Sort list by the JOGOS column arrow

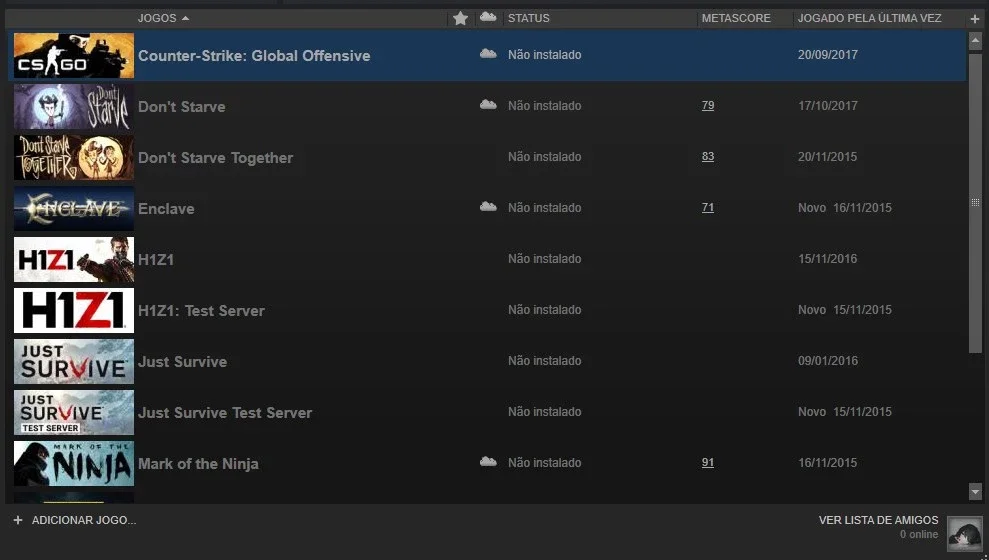(x=185, y=18)
